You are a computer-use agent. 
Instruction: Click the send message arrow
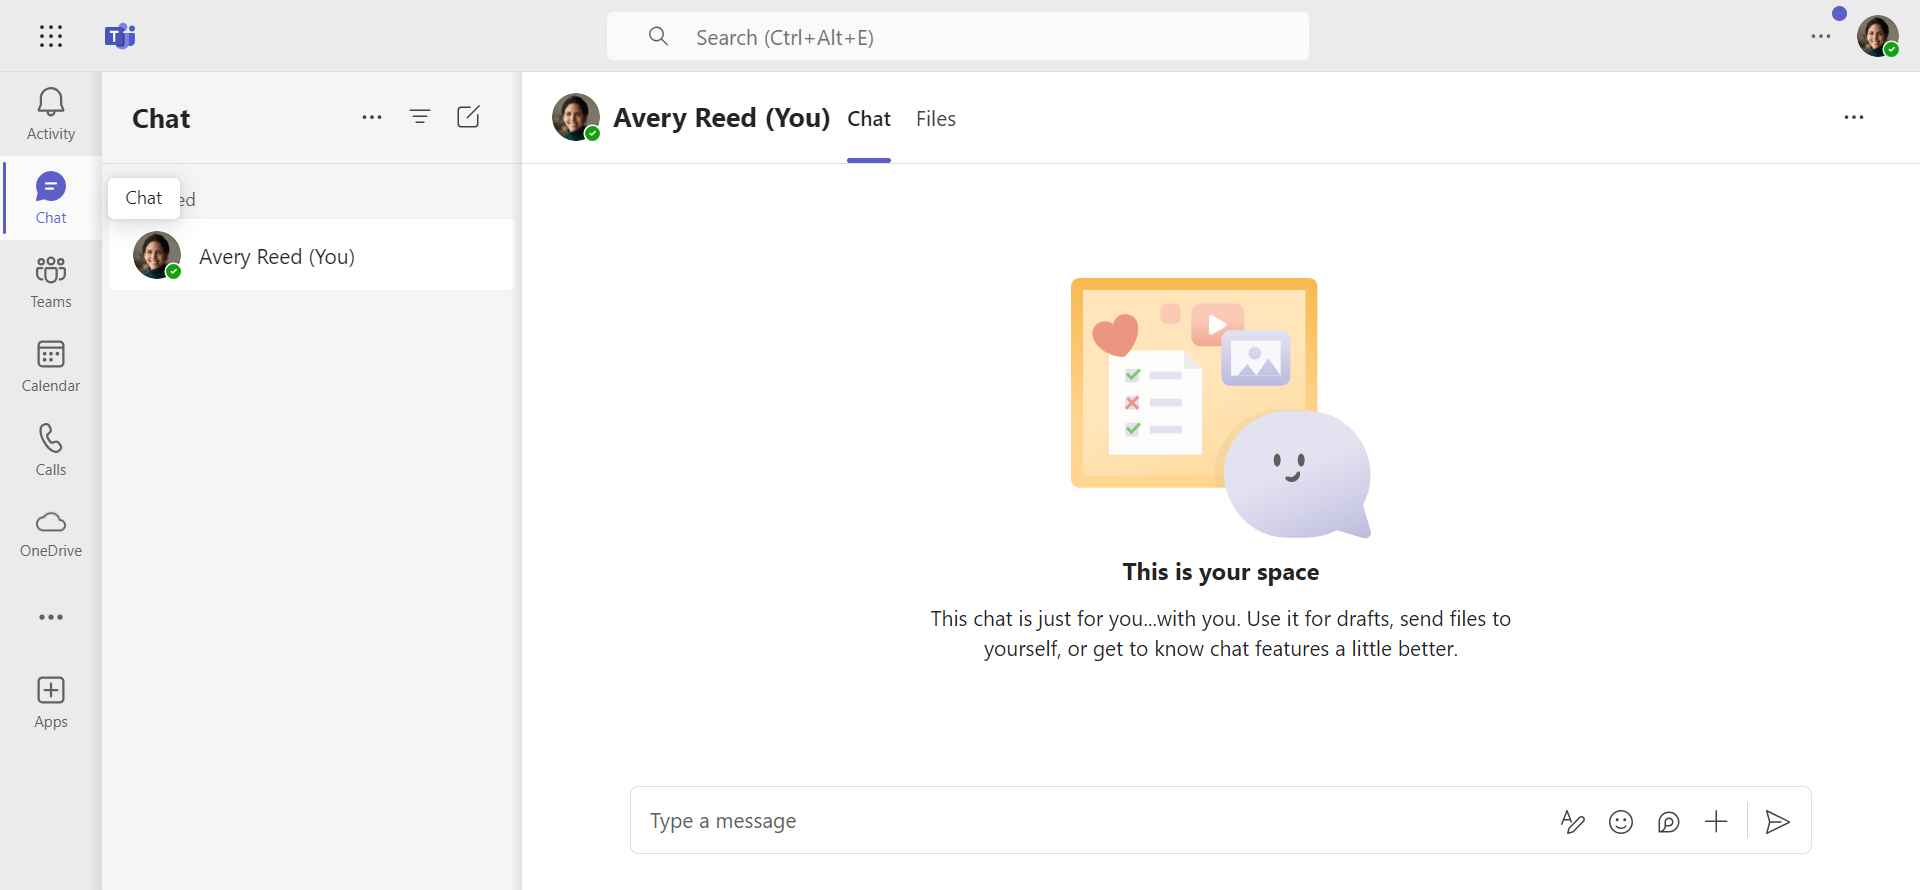point(1777,822)
